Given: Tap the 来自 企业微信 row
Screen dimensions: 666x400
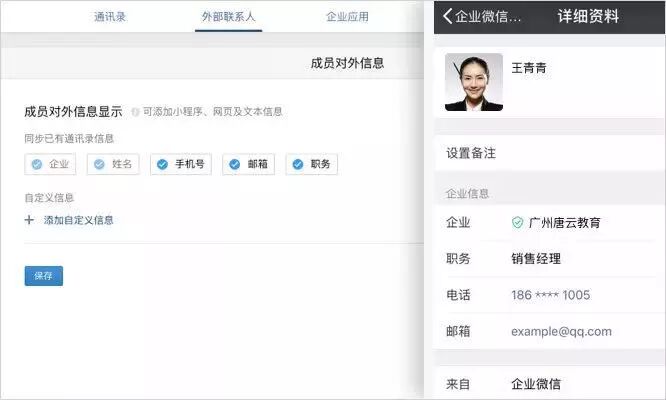Looking at the screenshot, I should point(550,383).
